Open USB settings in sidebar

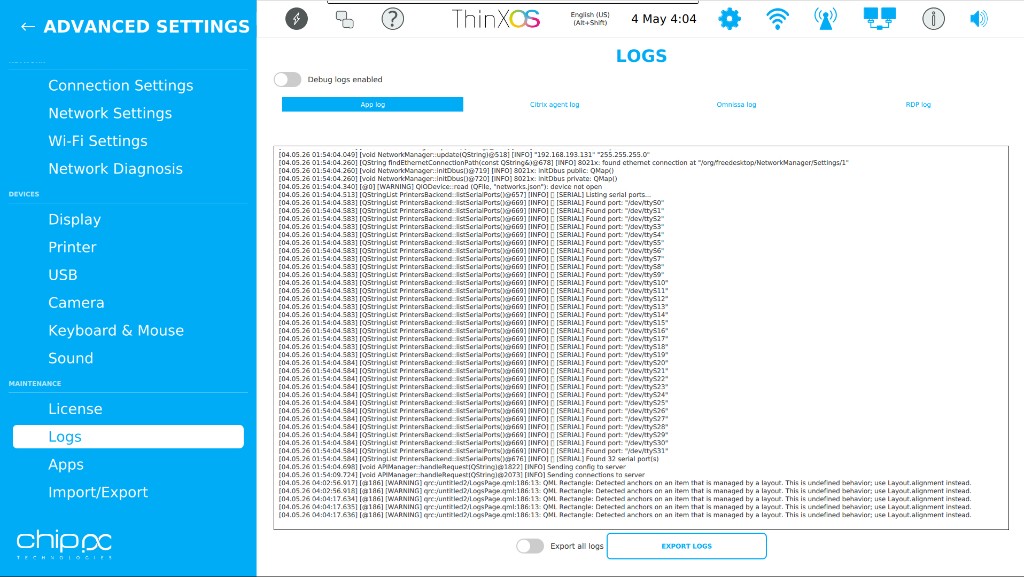pyautogui.click(x=63, y=275)
